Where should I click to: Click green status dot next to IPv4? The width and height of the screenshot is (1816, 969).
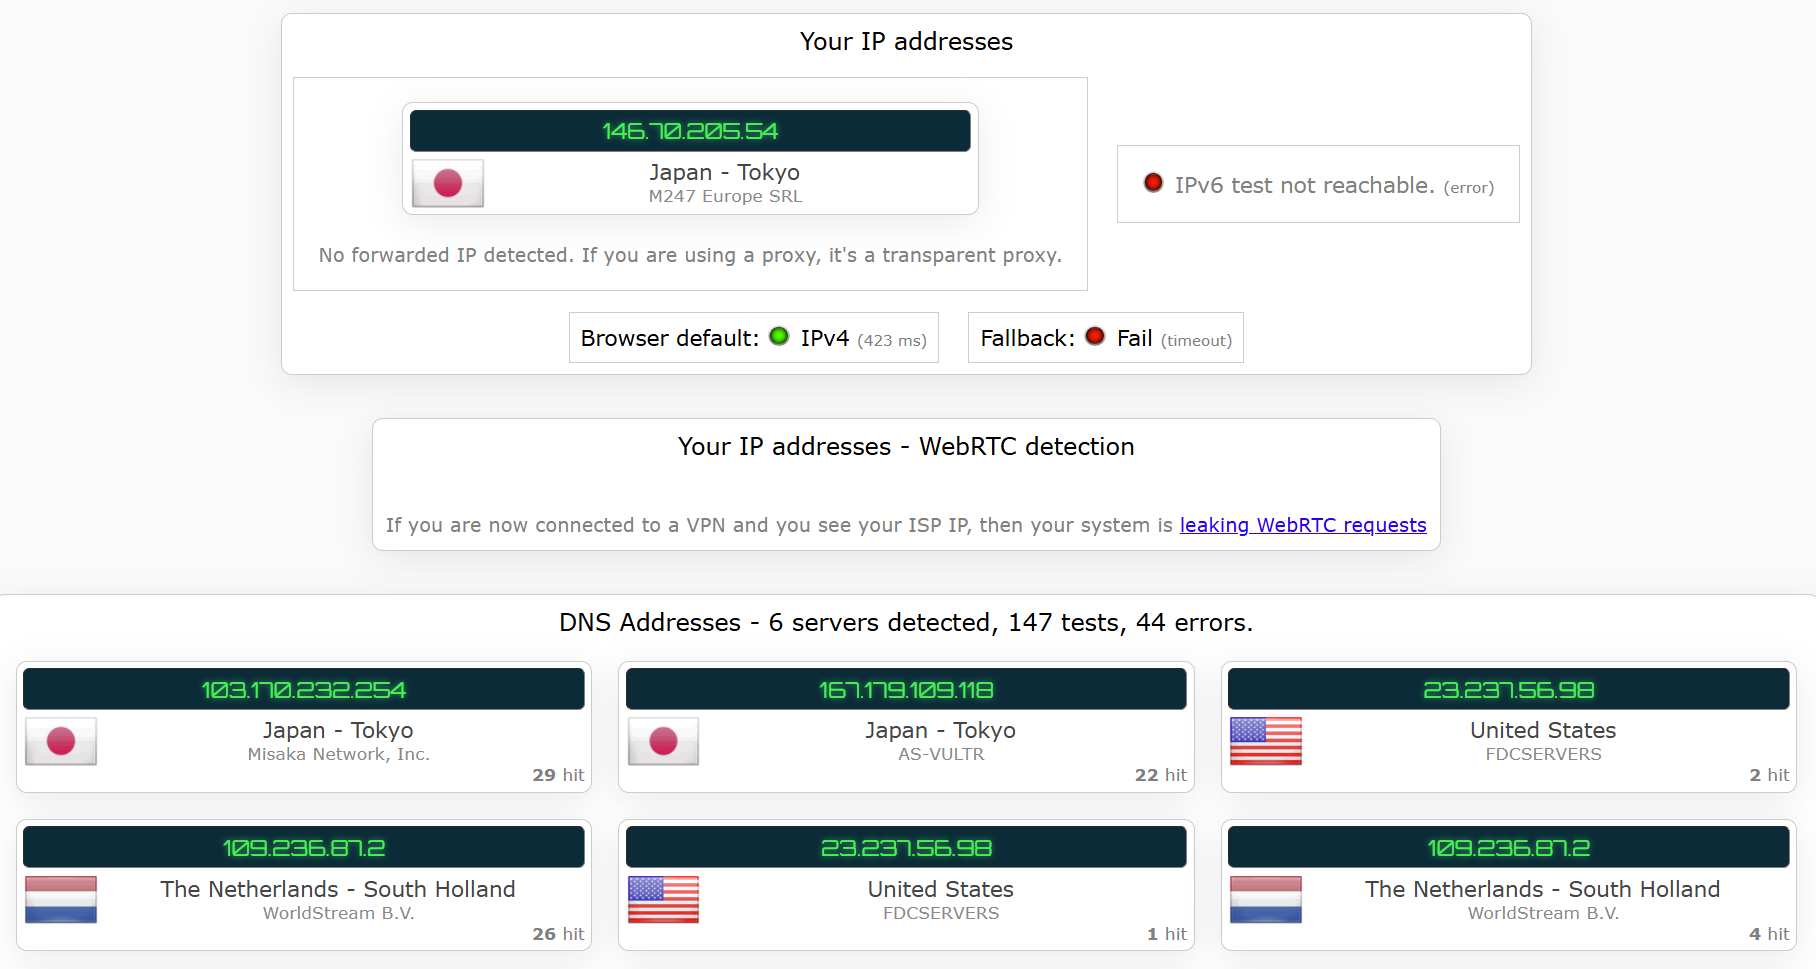[779, 337]
